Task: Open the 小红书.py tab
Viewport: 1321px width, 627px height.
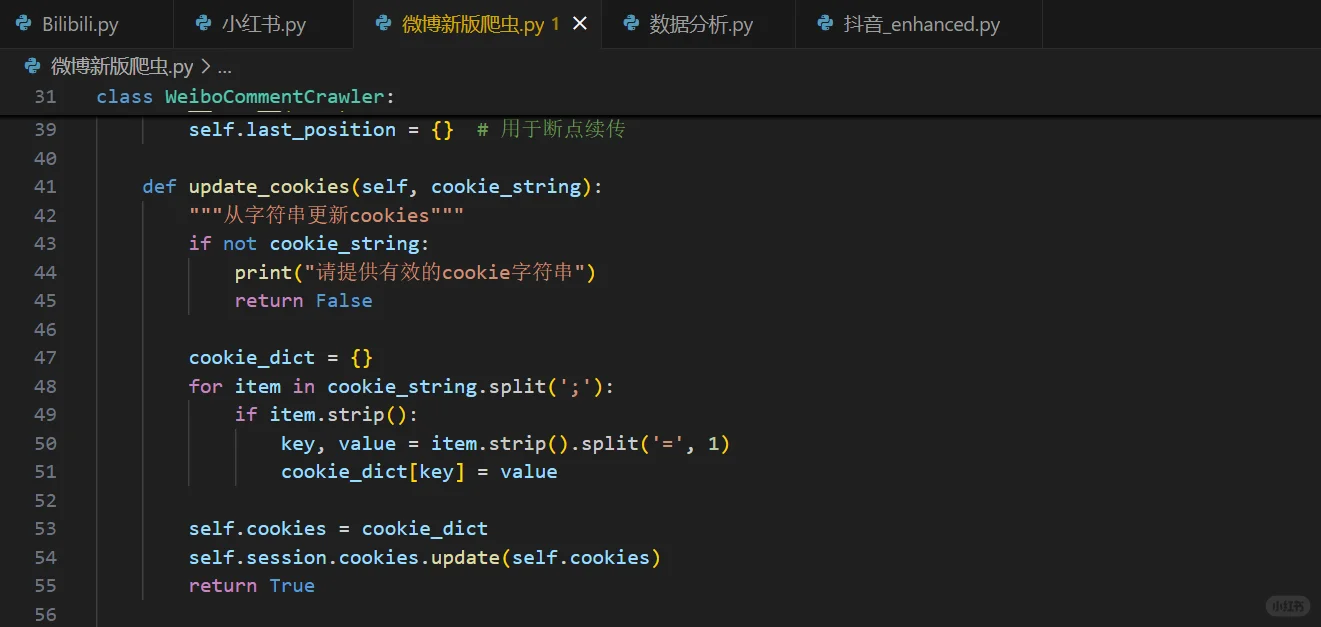Action: coord(263,24)
